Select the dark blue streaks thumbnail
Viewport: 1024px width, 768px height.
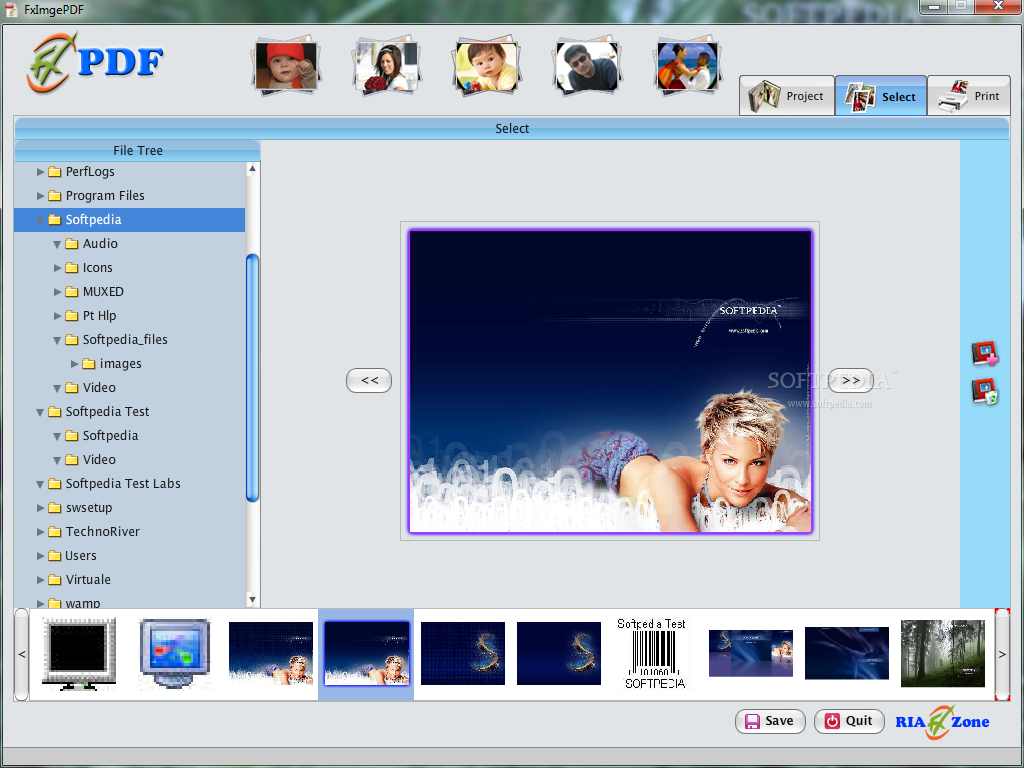[x=846, y=654]
